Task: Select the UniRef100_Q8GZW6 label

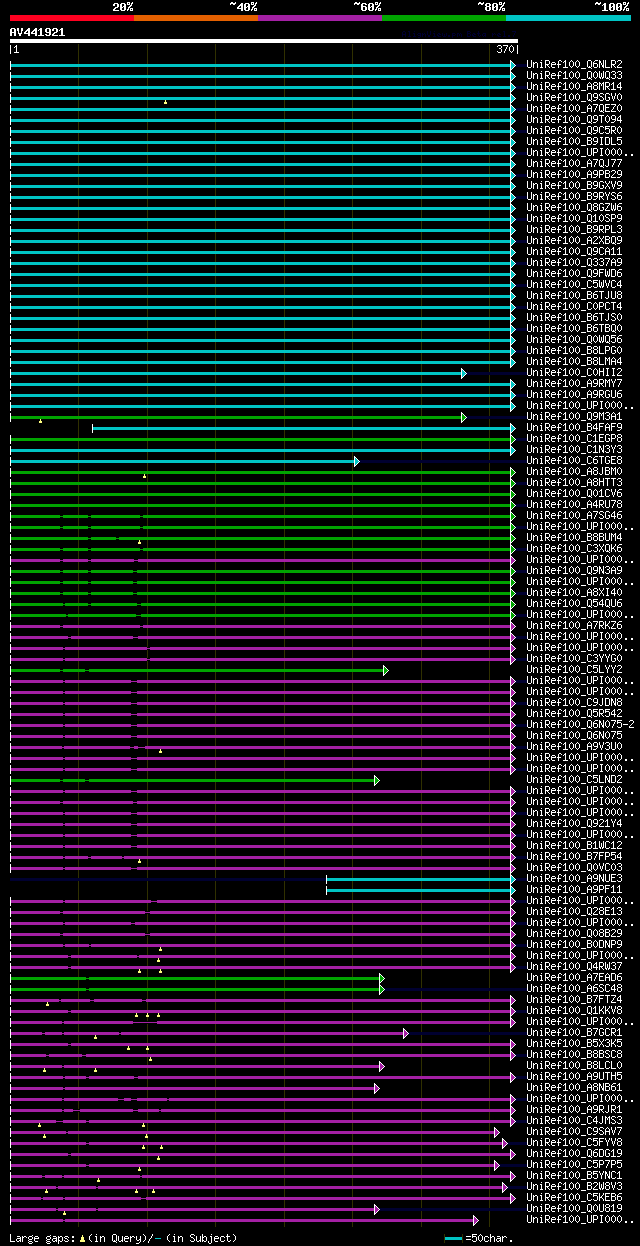Action: [x=574, y=208]
